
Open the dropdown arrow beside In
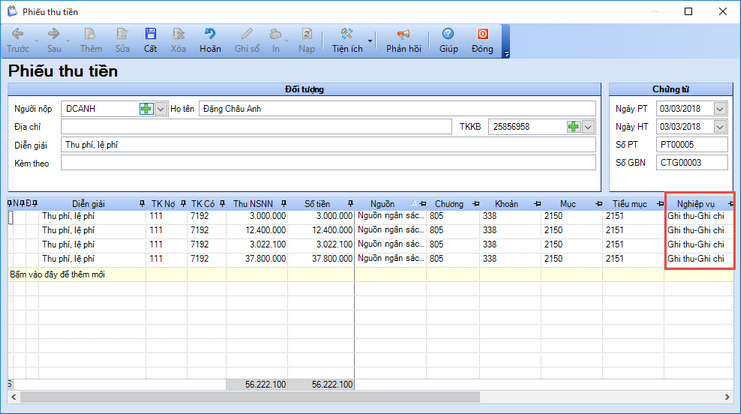[287, 41]
